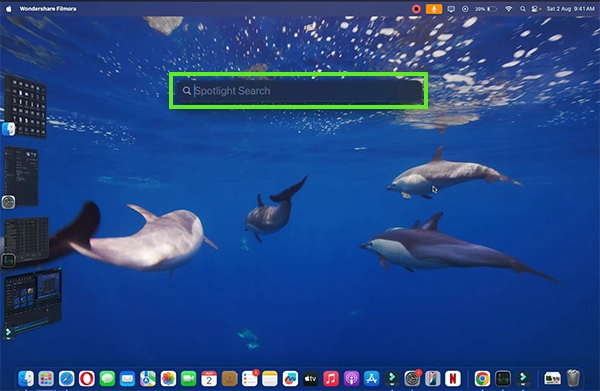Open Activity Monitor from the Dock
Screen dimensions: 600x391
click(x=503, y=379)
